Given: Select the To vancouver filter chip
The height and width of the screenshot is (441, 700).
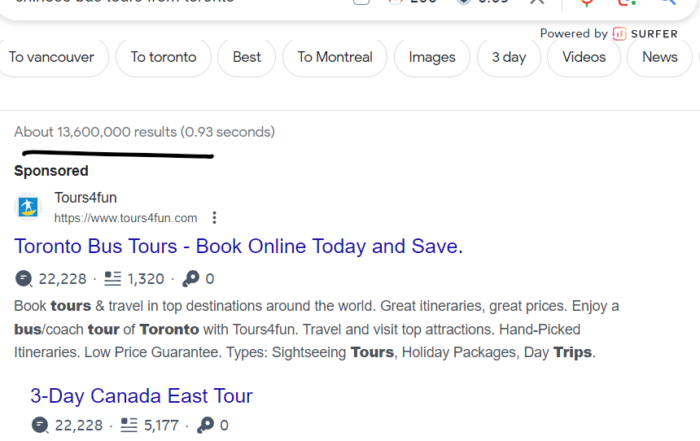Looking at the screenshot, I should tap(52, 58).
